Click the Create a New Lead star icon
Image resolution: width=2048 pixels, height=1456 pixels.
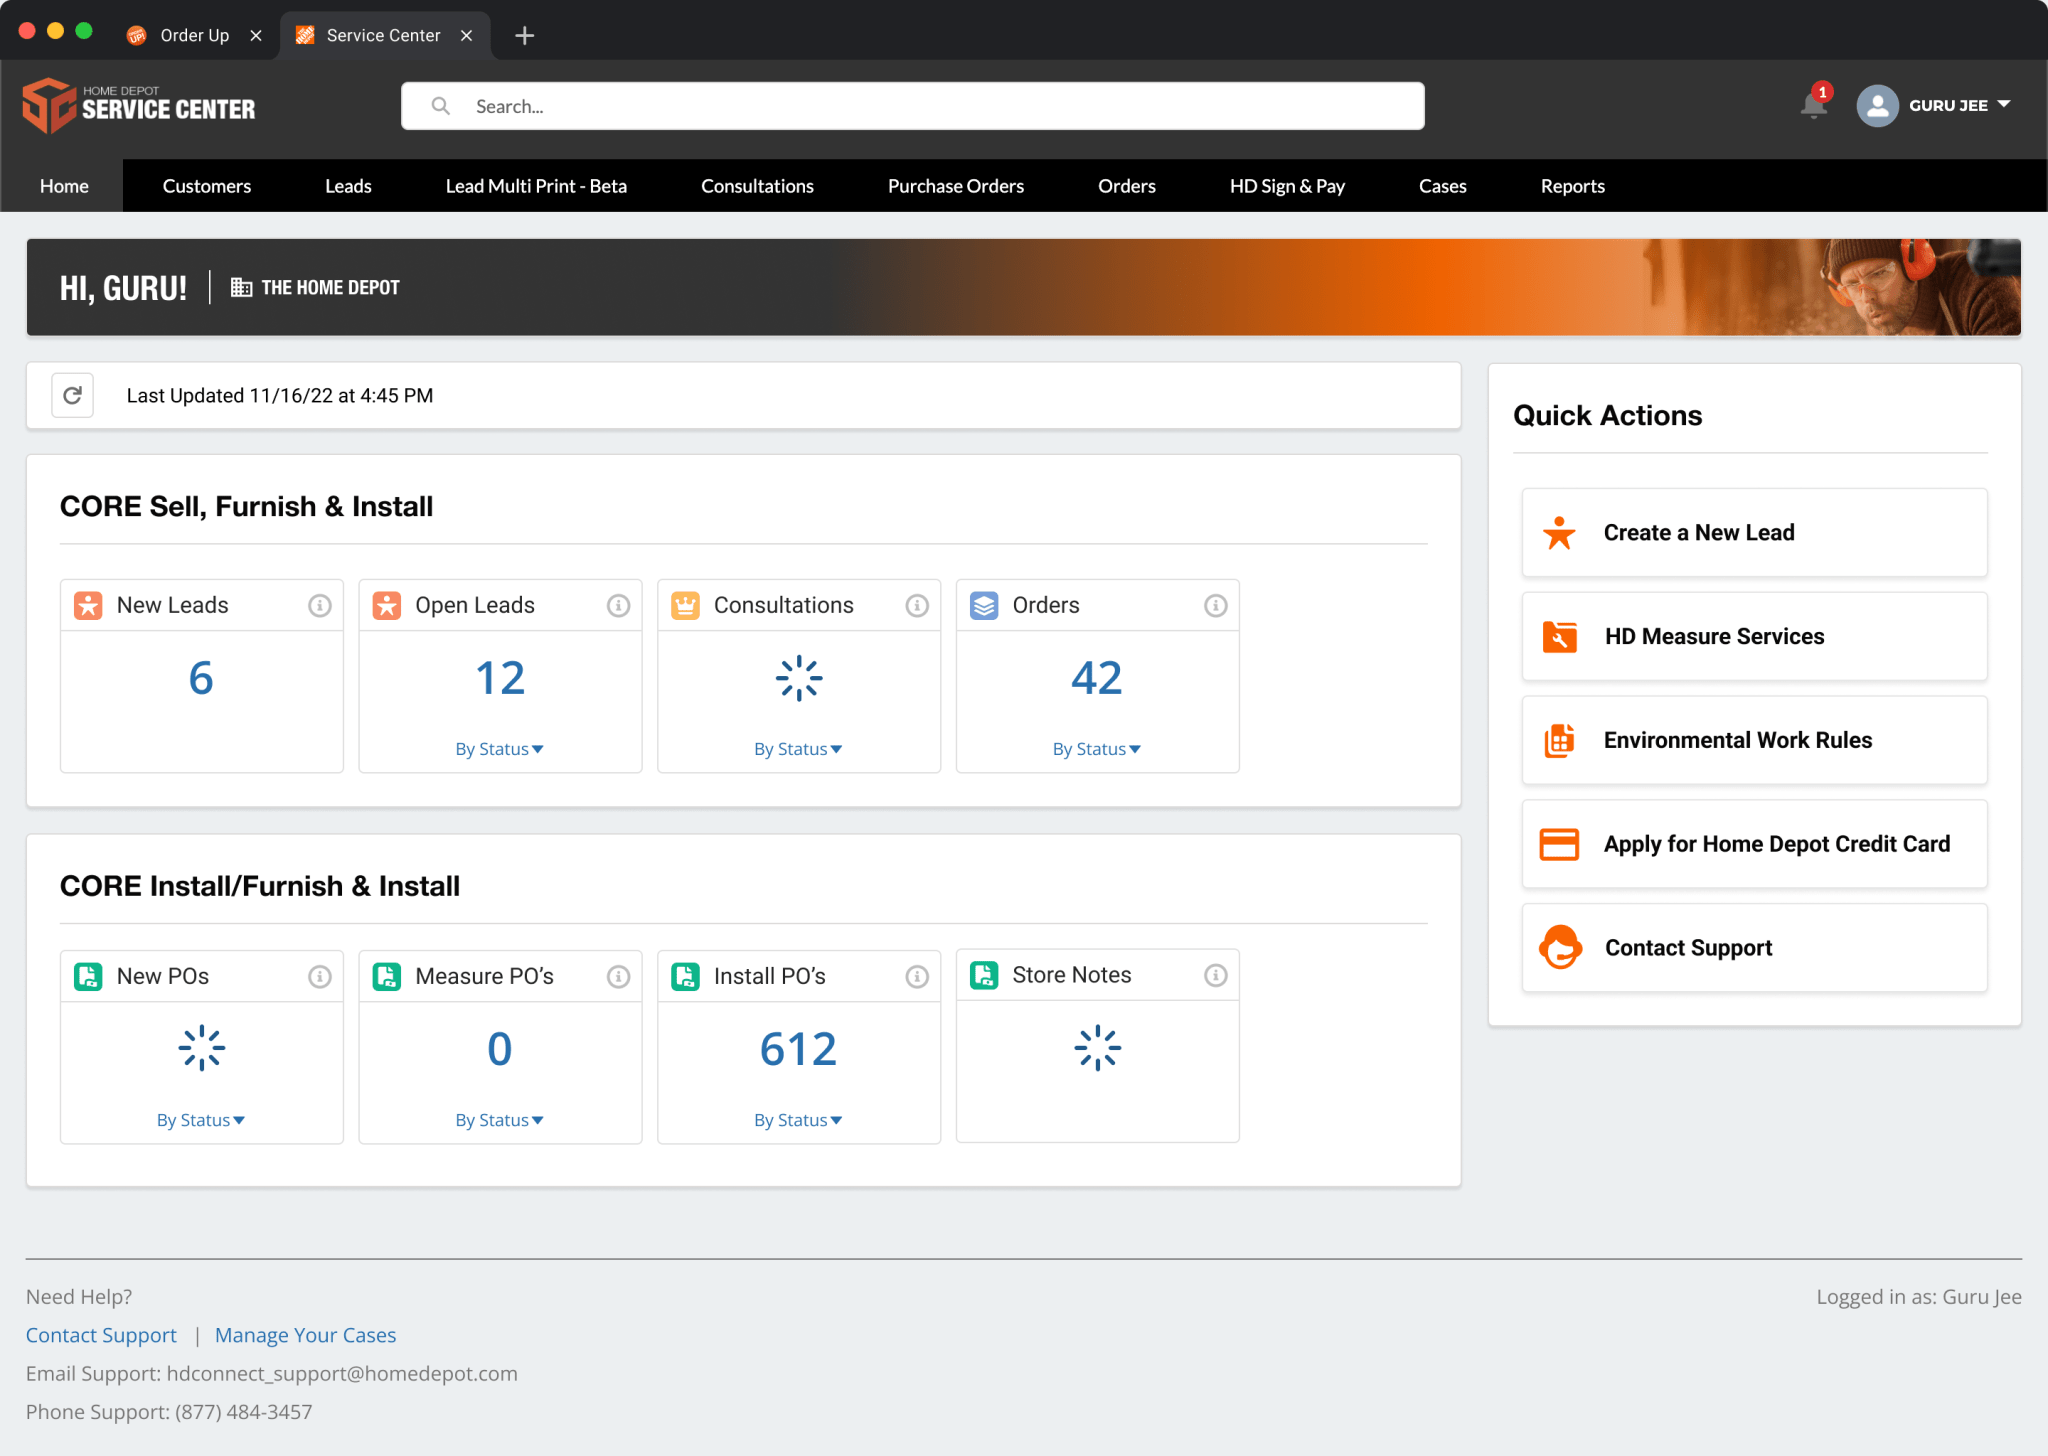(x=1559, y=533)
